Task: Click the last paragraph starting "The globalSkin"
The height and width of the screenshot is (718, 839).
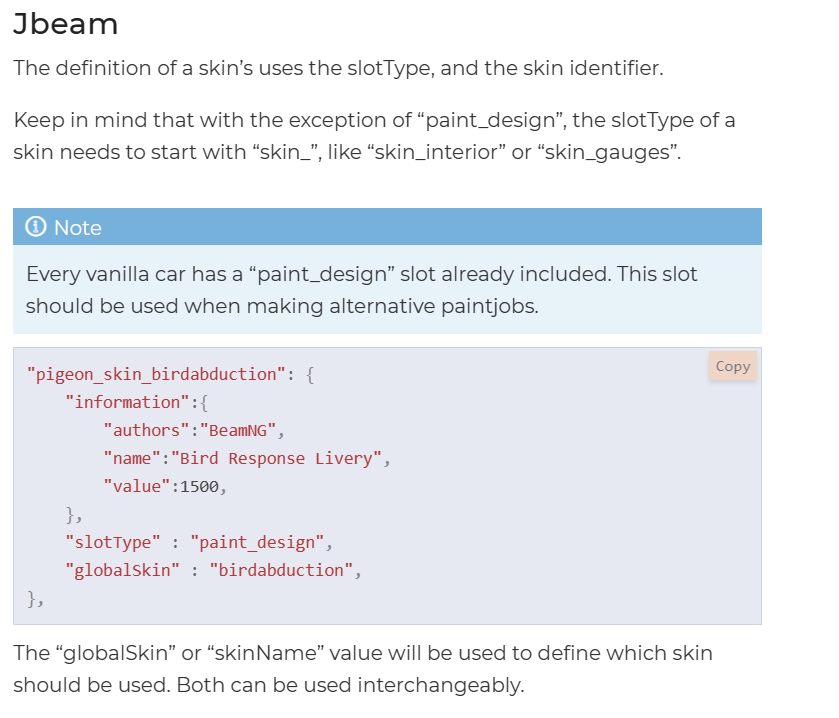Action: (x=362, y=669)
